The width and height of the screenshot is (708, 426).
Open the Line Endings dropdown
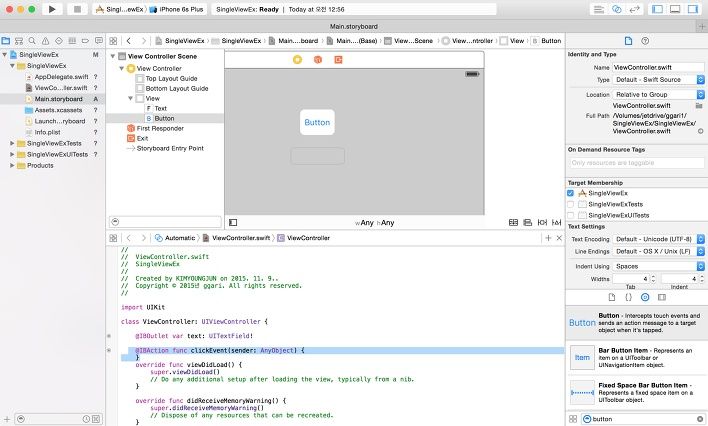click(x=658, y=251)
